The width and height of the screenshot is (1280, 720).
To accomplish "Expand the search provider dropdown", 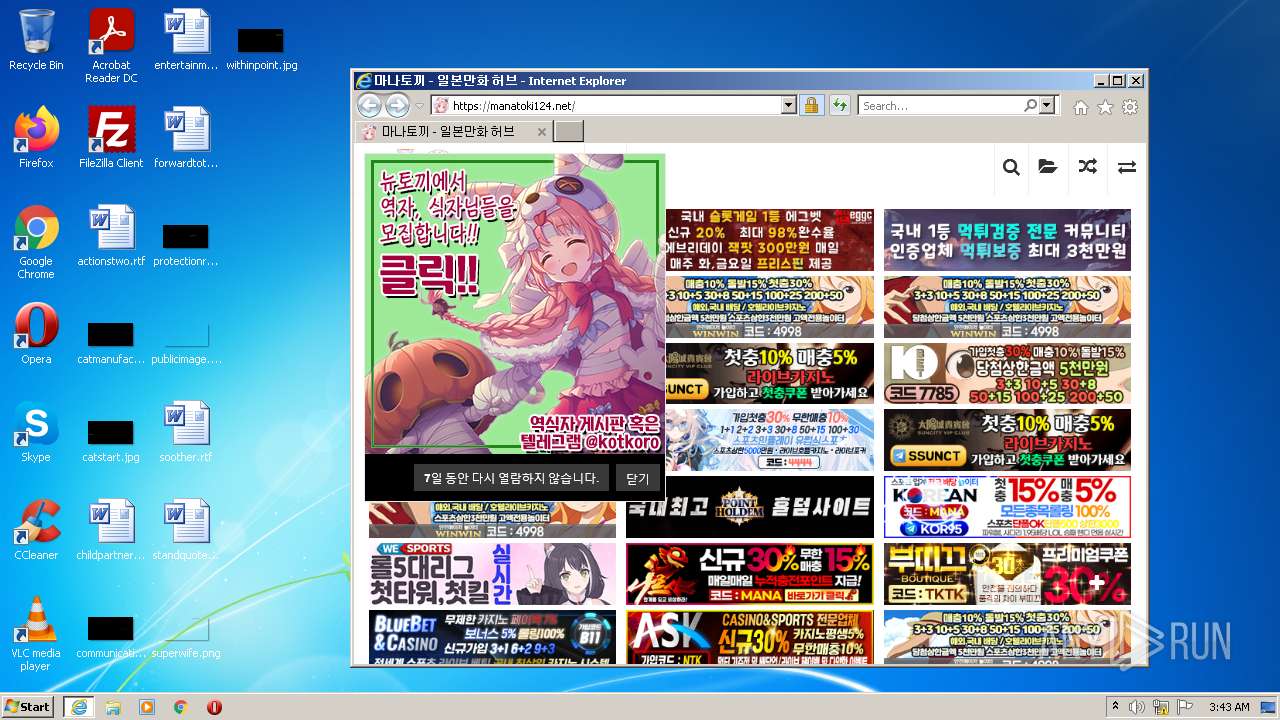I will coord(1047,105).
